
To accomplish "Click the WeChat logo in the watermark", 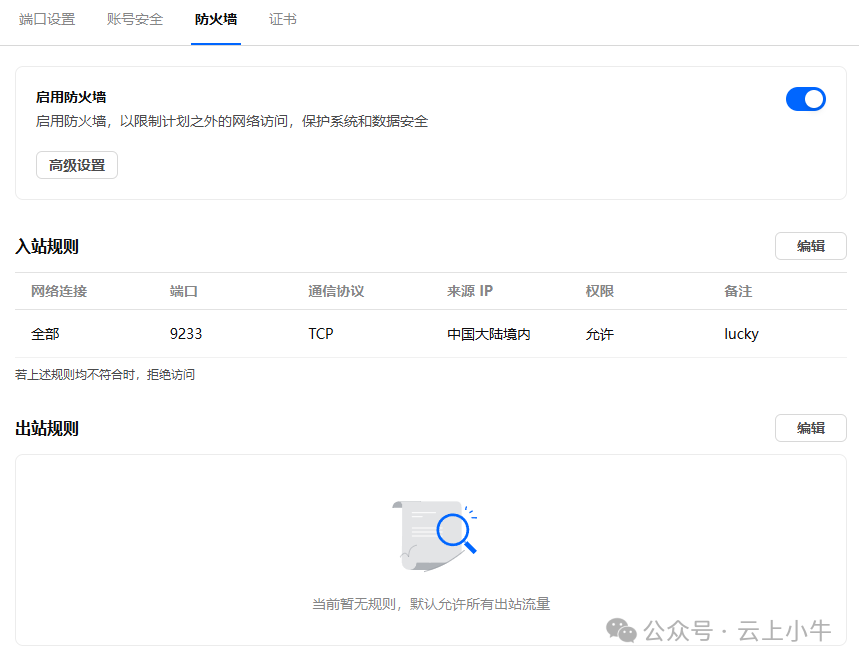I will pos(622,631).
